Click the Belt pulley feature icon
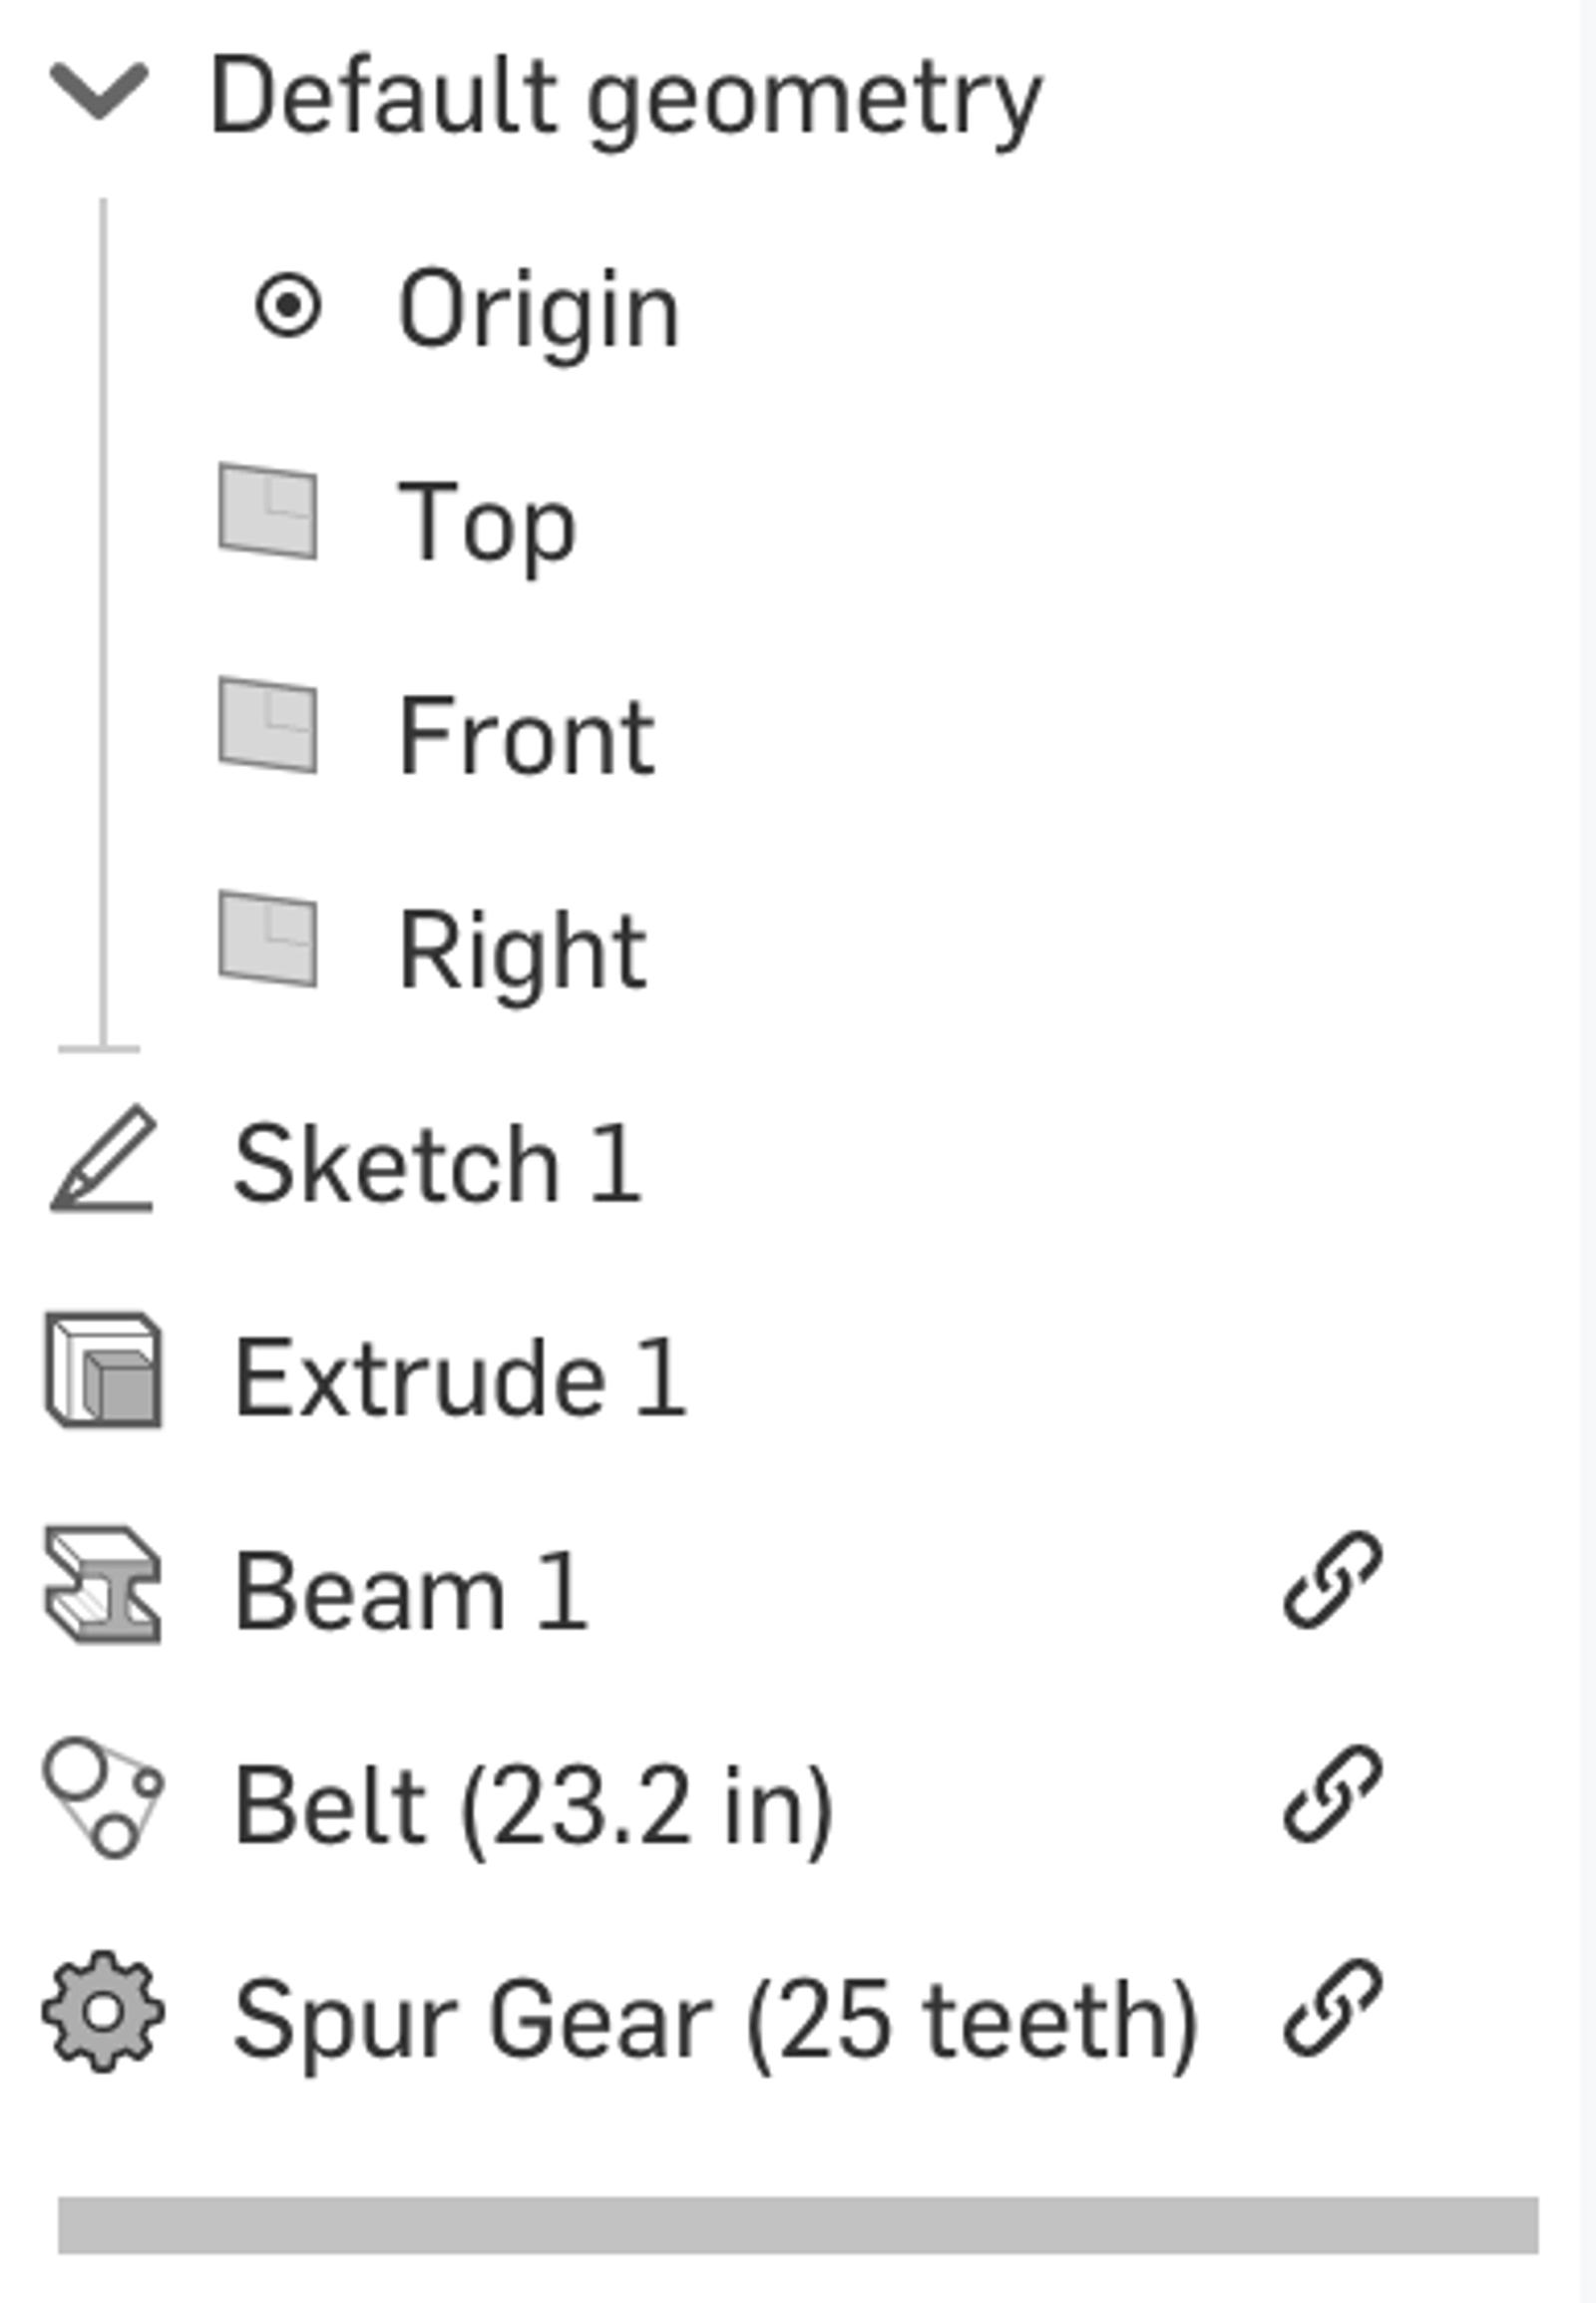The image size is (1596, 2303). (103, 1797)
